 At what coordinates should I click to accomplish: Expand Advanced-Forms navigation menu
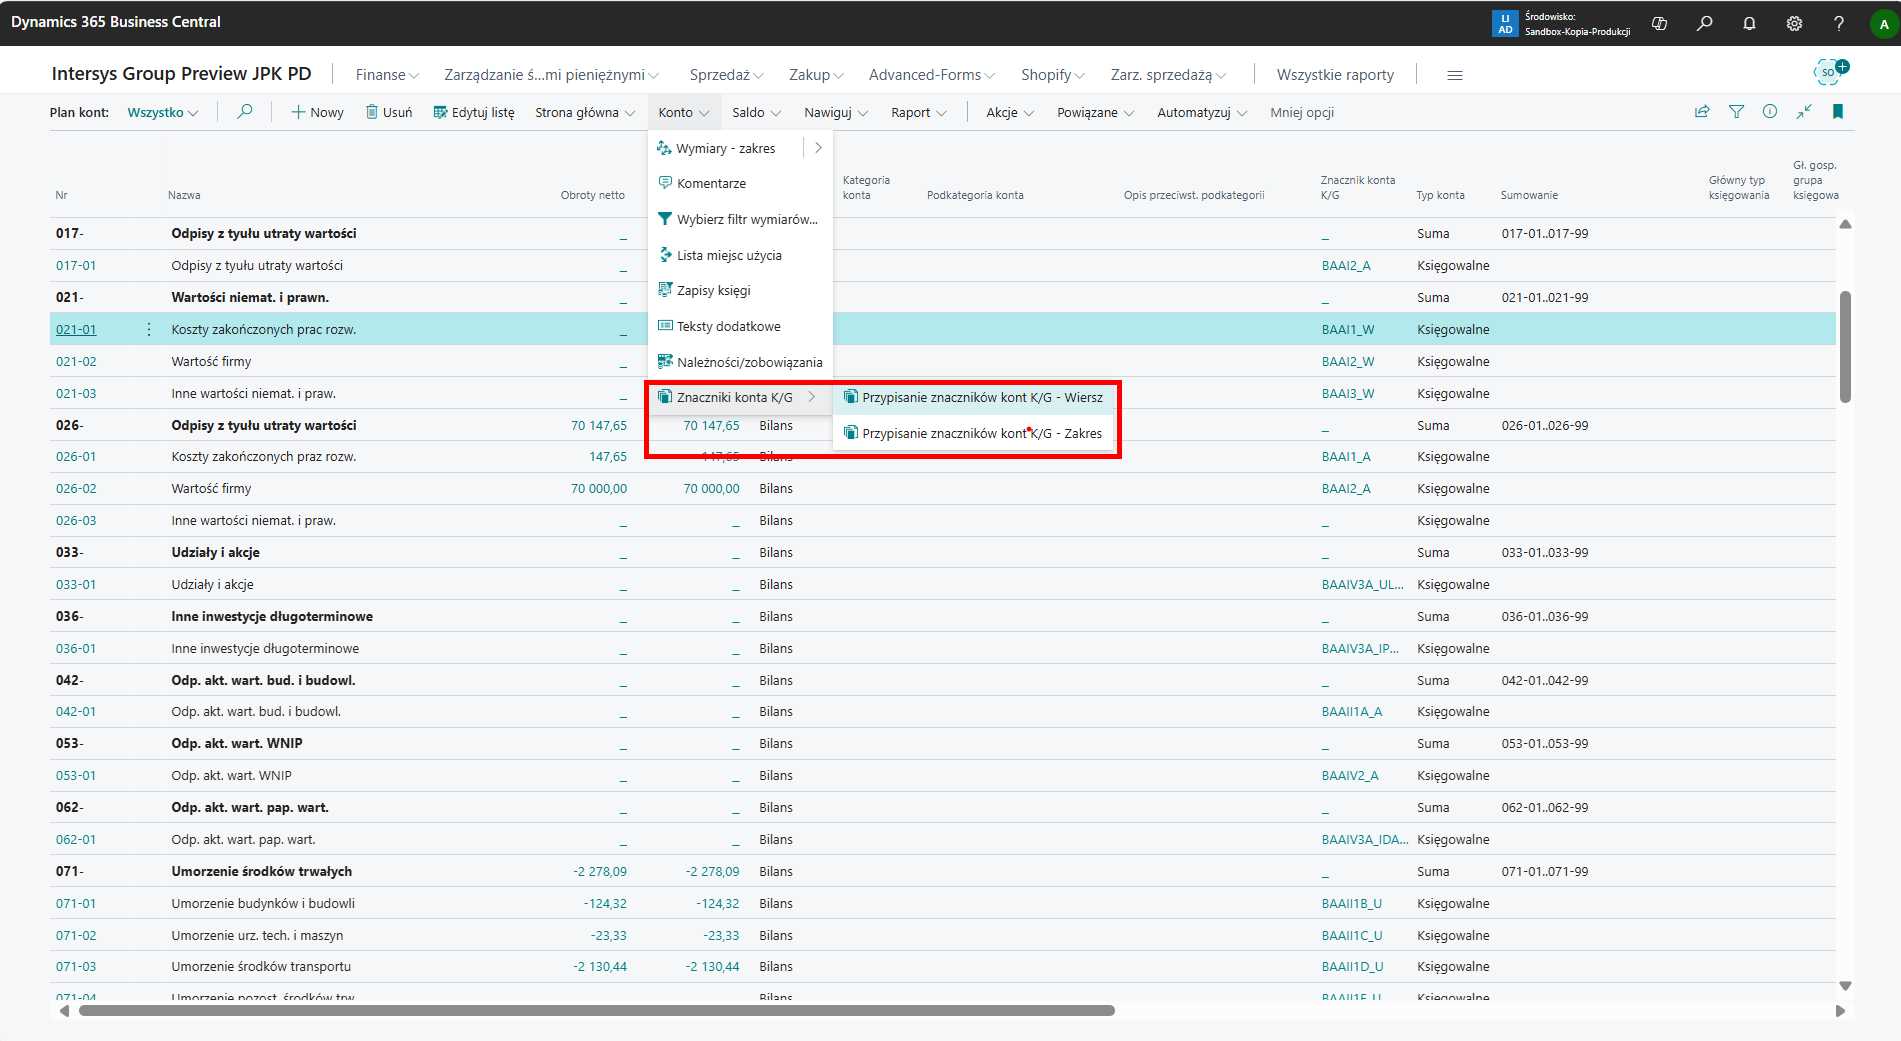pyautogui.click(x=931, y=75)
